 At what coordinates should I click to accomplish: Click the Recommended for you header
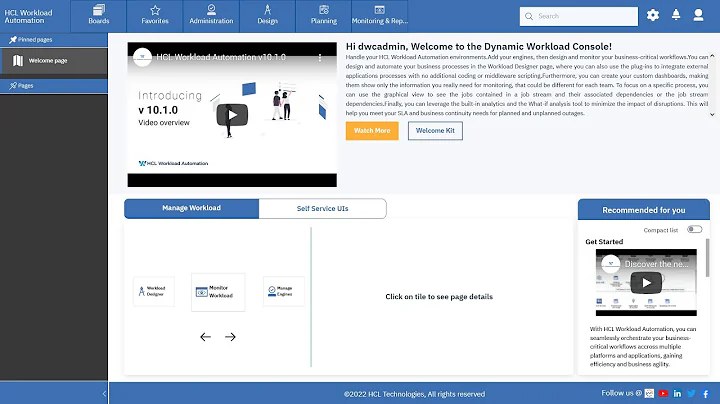tap(644, 210)
